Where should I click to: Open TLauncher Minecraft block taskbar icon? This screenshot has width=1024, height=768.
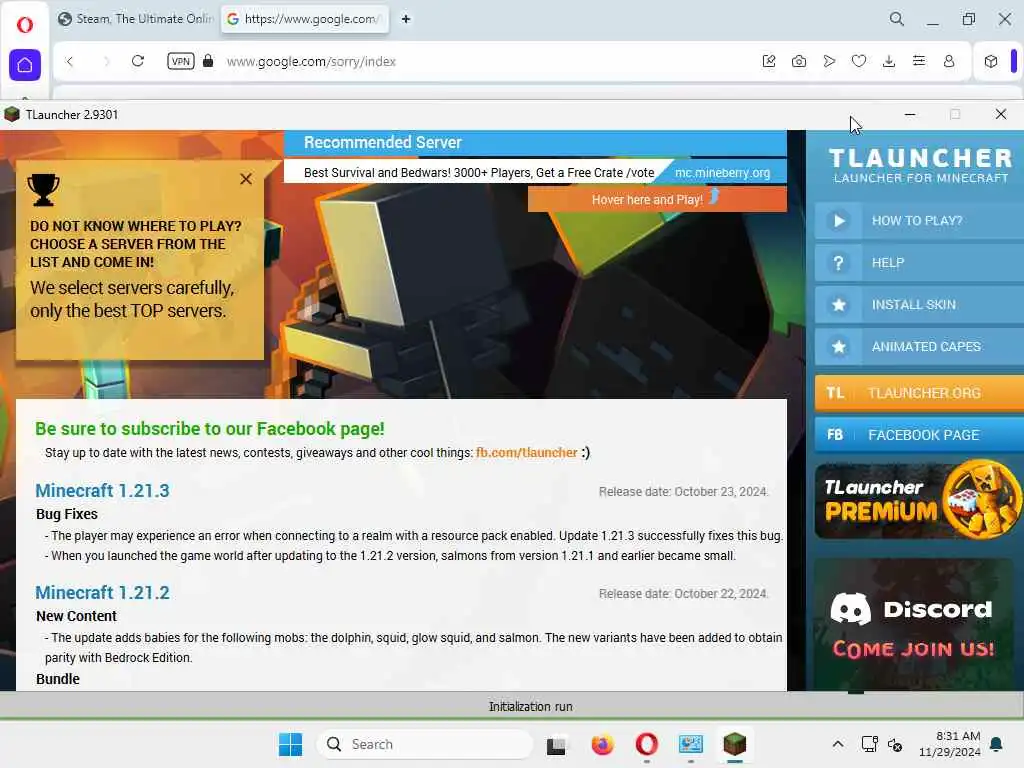click(735, 744)
